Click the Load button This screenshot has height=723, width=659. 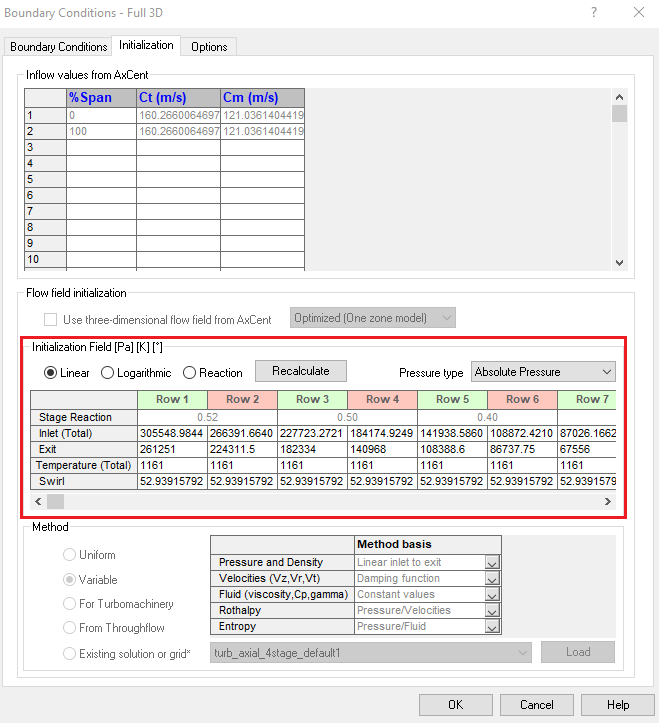(578, 652)
